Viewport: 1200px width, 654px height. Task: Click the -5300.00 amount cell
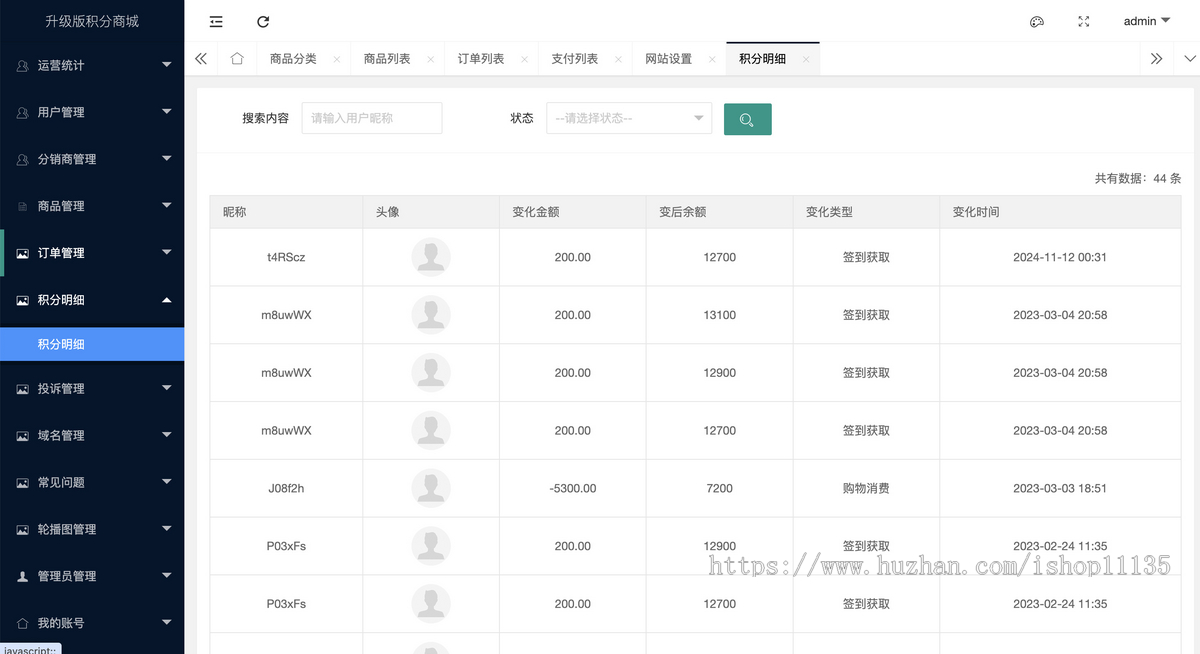click(x=573, y=488)
